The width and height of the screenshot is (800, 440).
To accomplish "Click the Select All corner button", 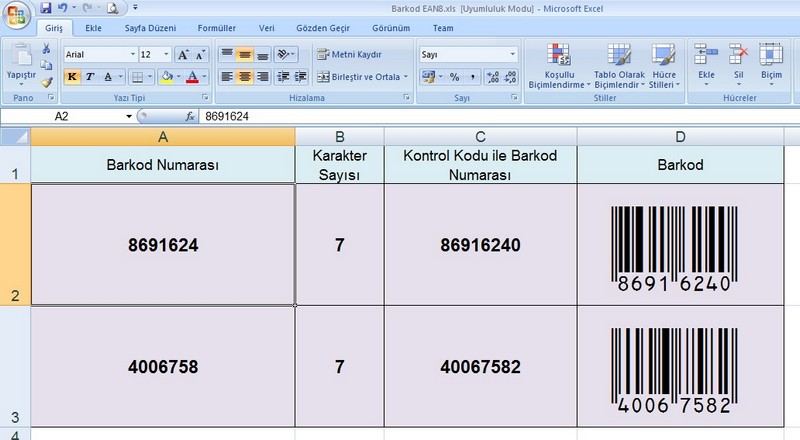I will [15, 137].
